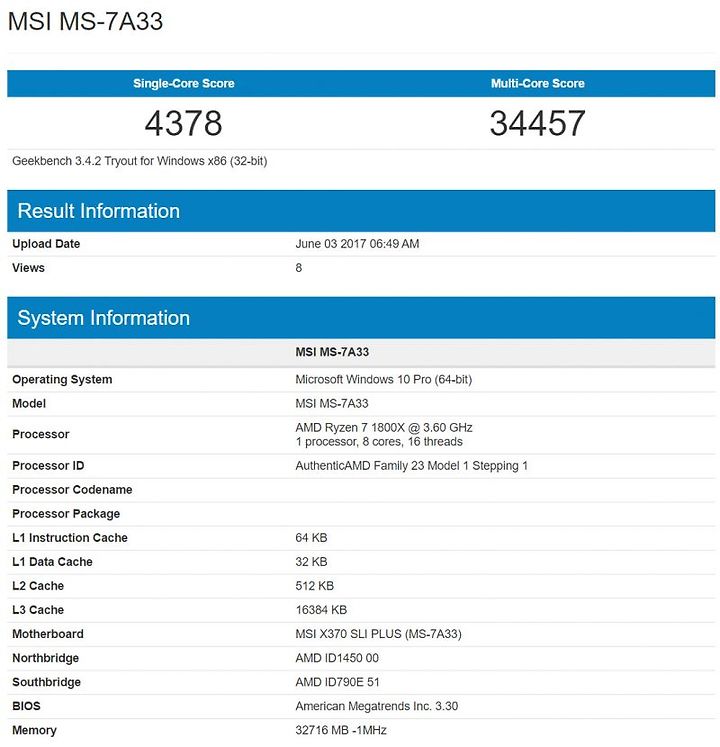The width and height of the screenshot is (720, 747).
Task: Click the MSI MS-7A33 page title
Action: [85, 21]
